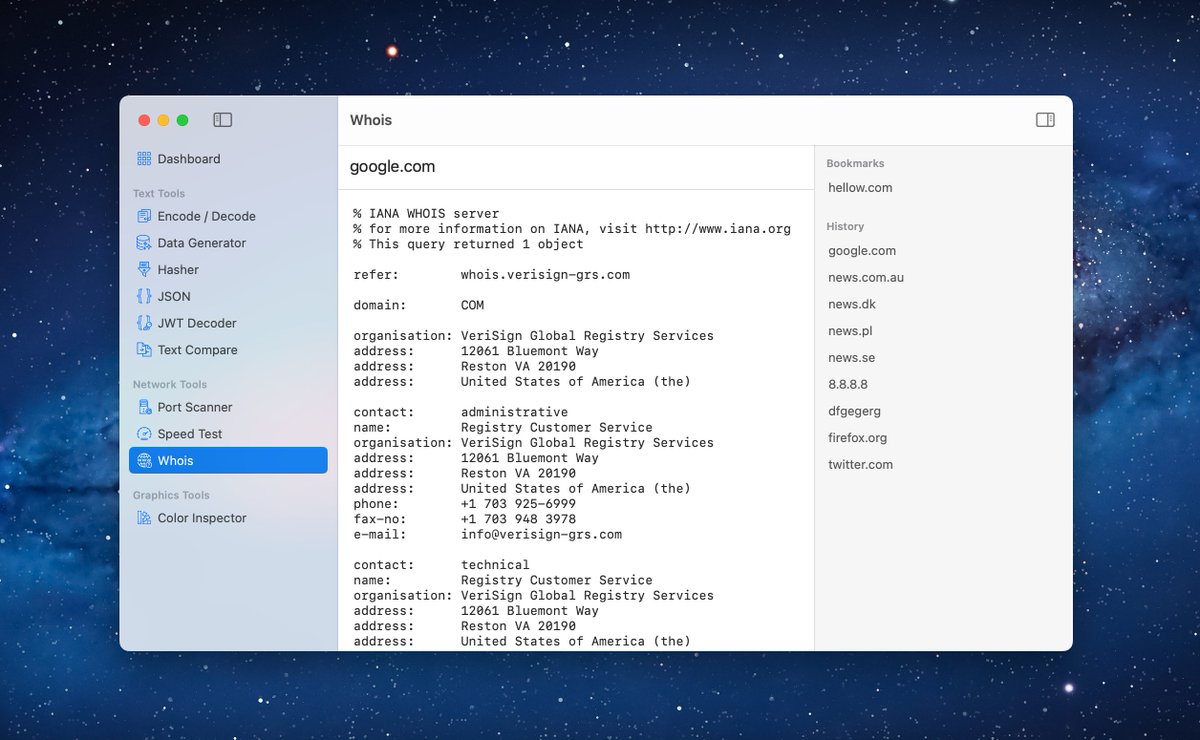Open the Color Inspector tool
The width and height of the screenshot is (1200, 740).
pos(228,518)
